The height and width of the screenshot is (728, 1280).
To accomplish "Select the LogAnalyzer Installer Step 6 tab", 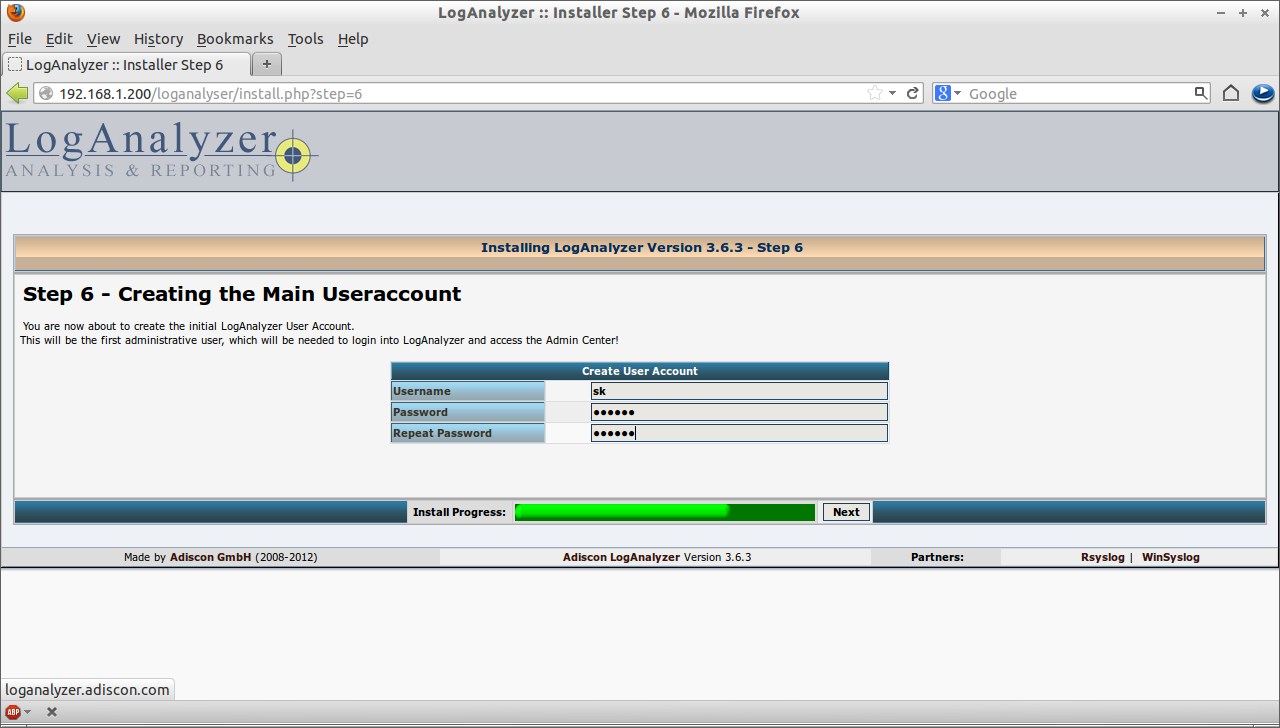I will [125, 64].
